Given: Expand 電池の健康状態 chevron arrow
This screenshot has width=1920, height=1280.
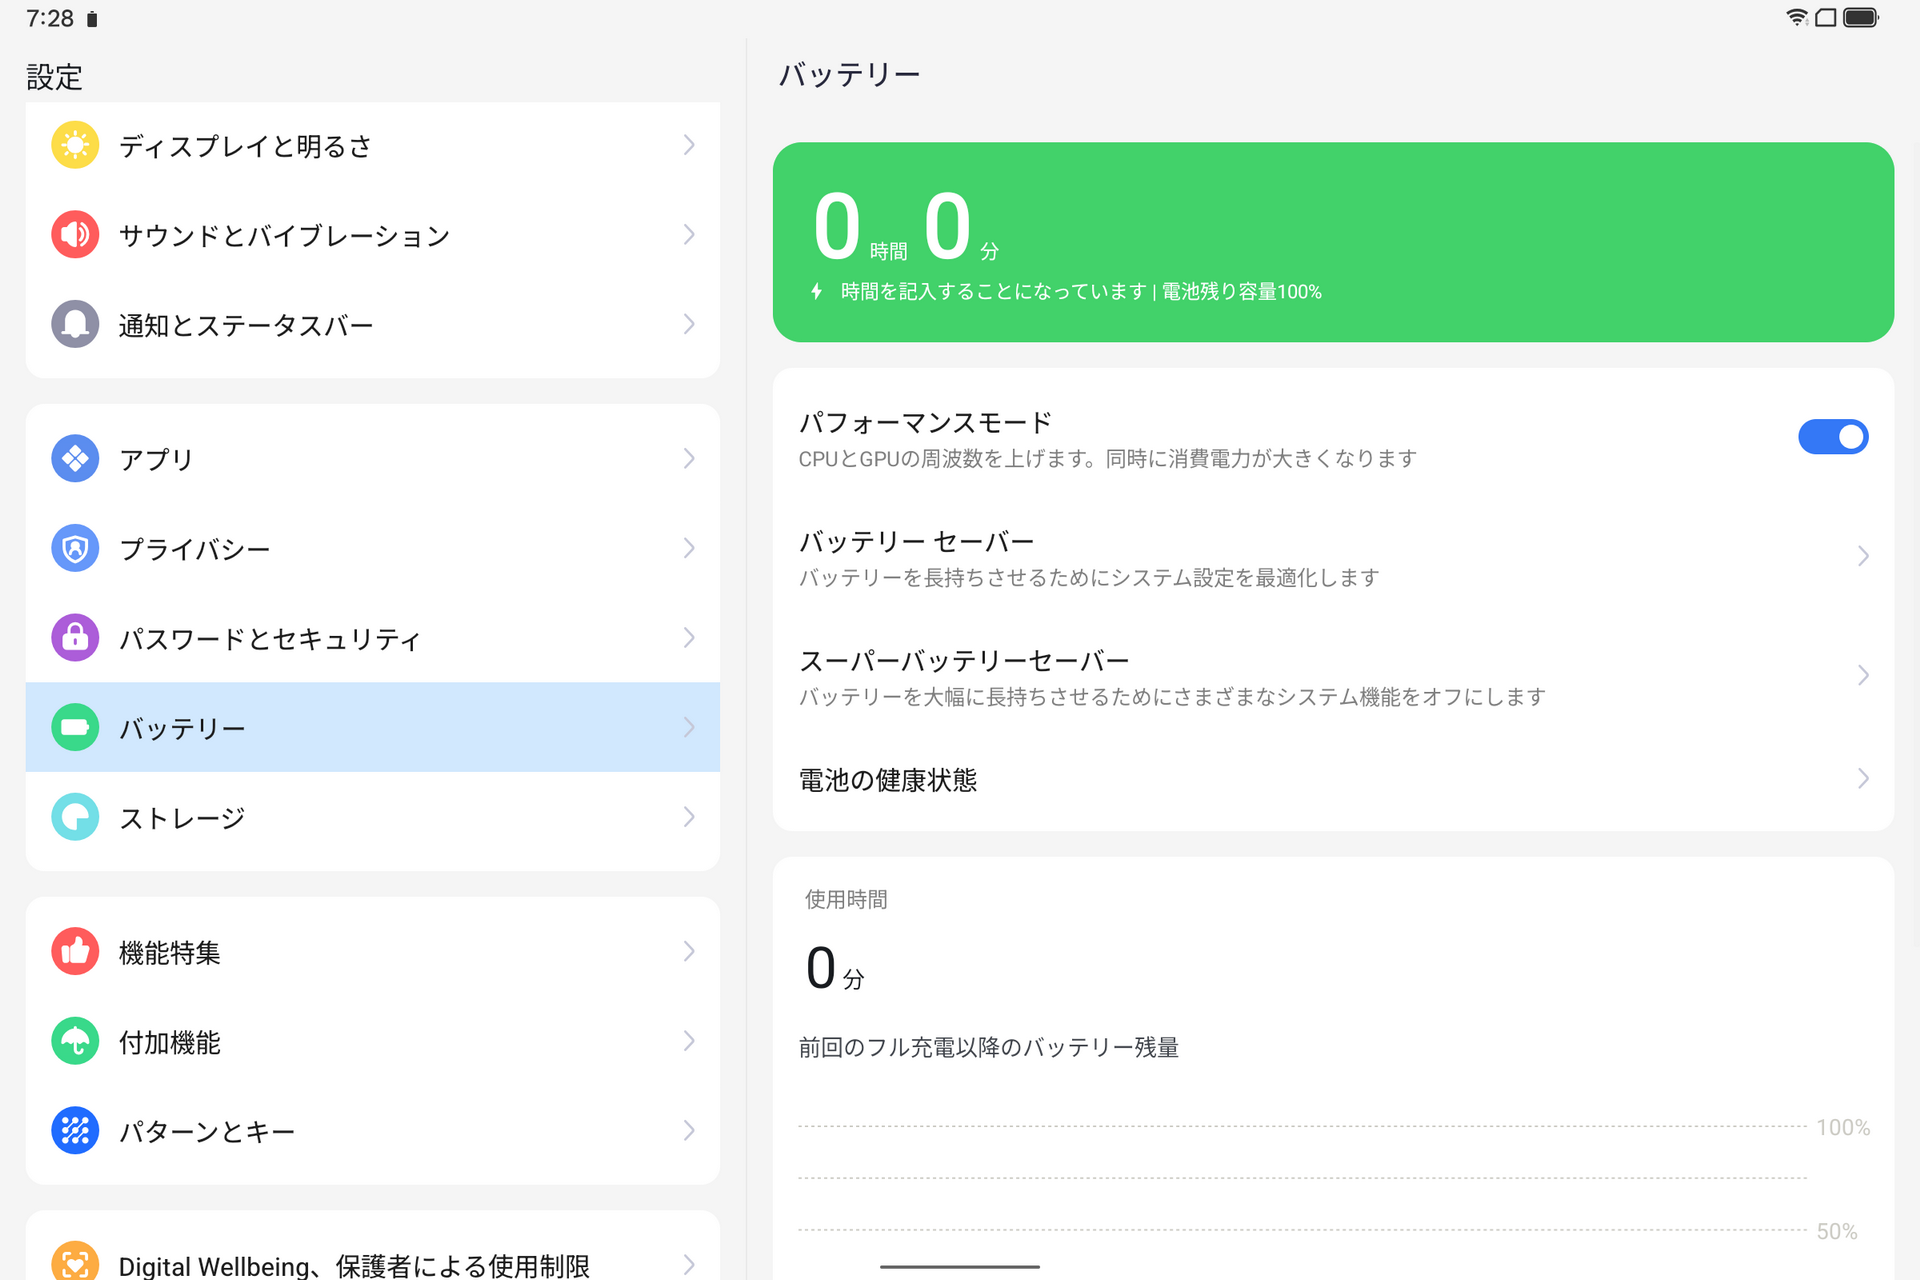Looking at the screenshot, I should 1862,778.
